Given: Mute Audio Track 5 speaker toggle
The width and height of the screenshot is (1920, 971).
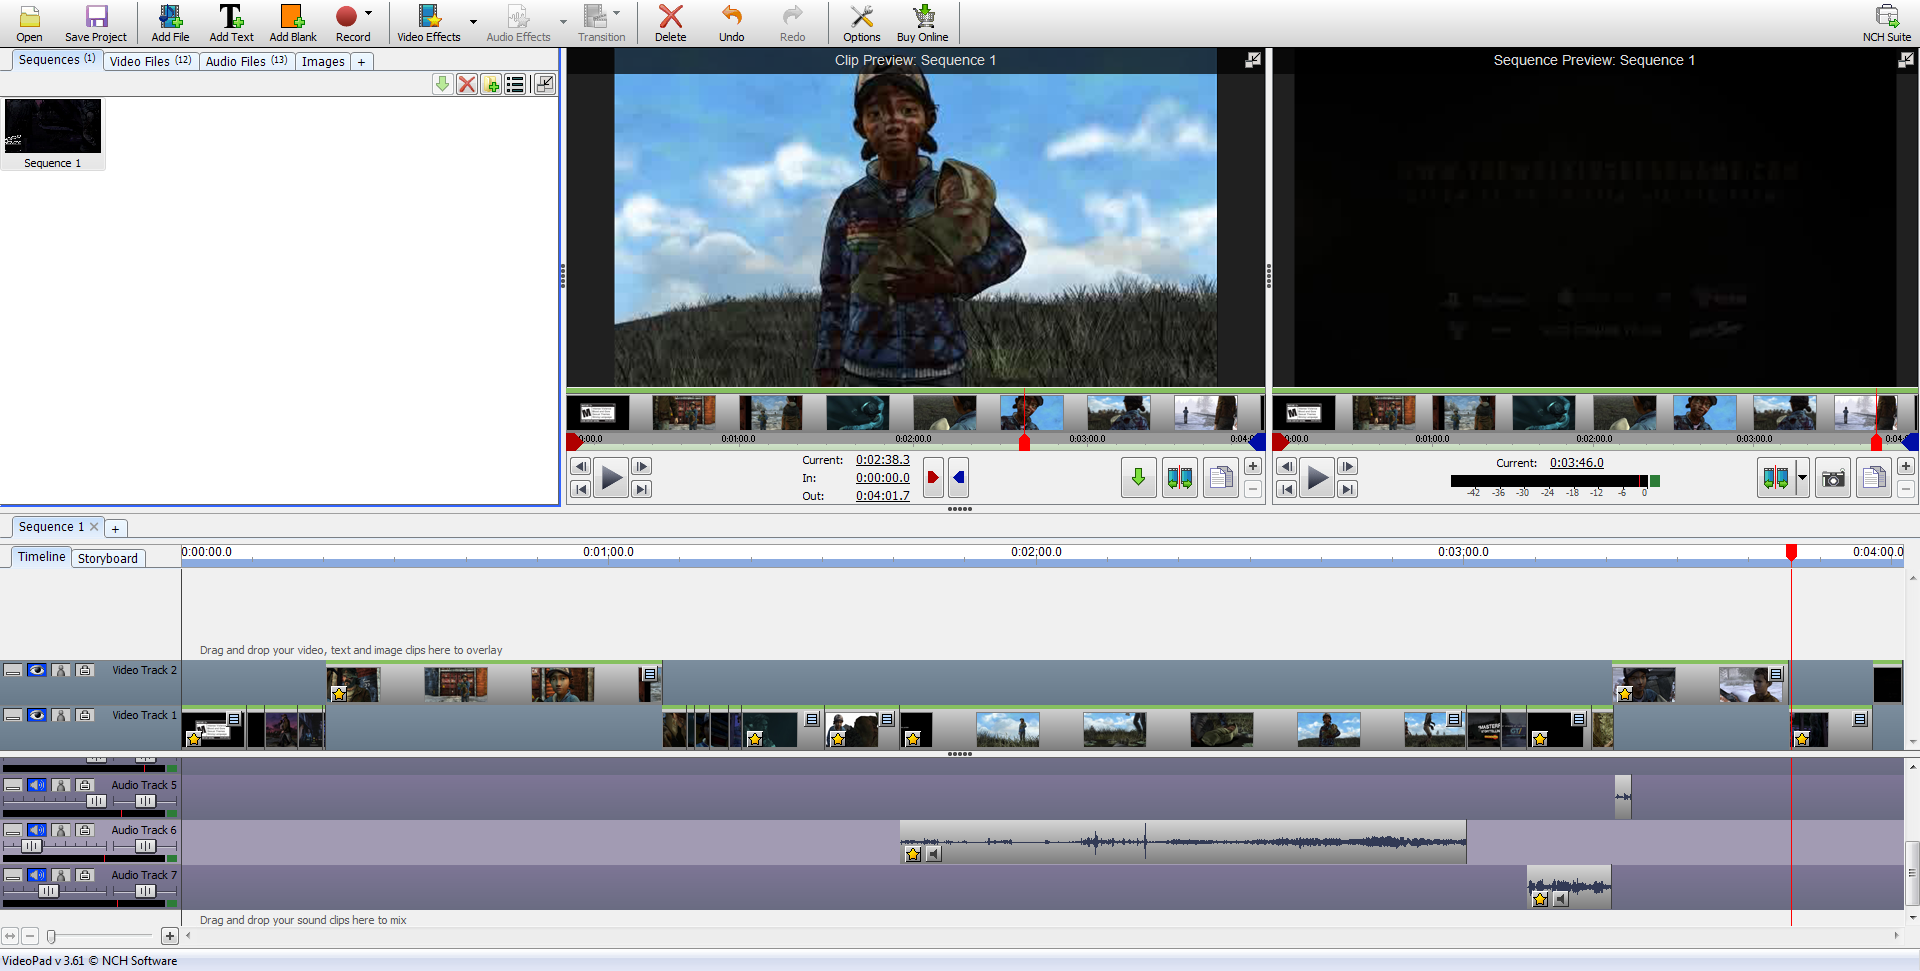Looking at the screenshot, I should click(x=37, y=785).
